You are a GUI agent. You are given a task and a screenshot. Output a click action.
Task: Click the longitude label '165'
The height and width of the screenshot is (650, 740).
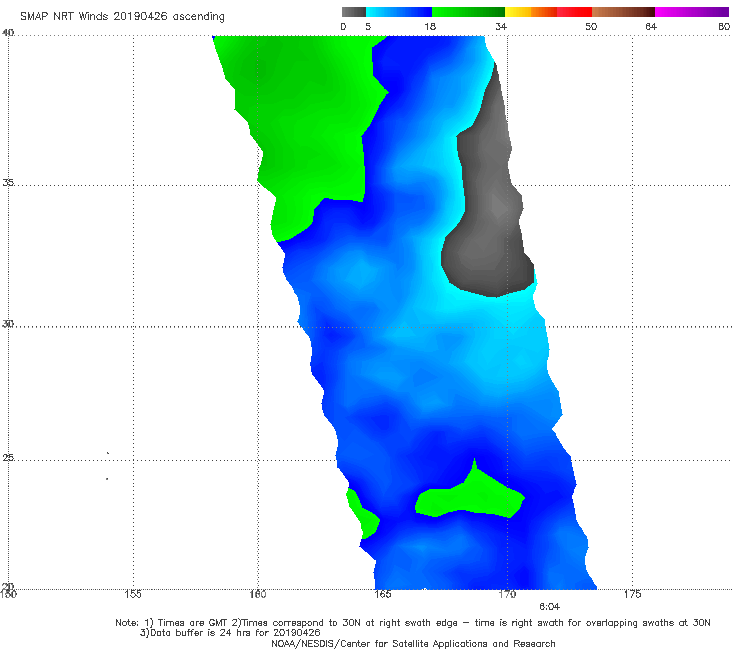point(382,594)
